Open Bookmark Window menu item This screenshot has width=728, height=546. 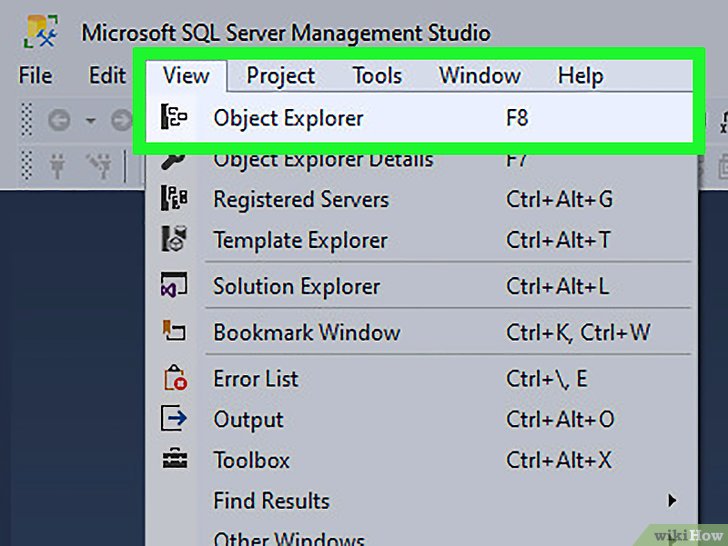[x=422, y=332]
